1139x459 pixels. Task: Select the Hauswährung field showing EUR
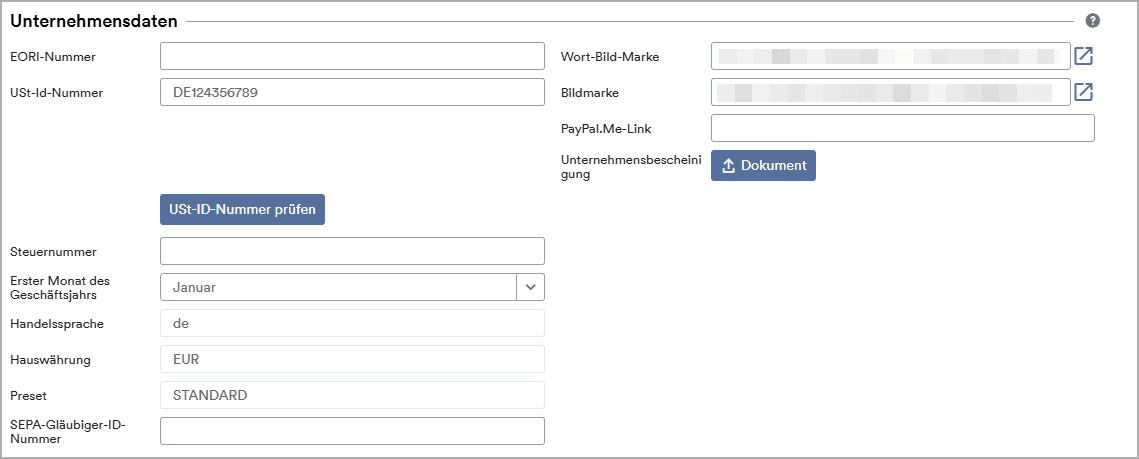[x=352, y=359]
